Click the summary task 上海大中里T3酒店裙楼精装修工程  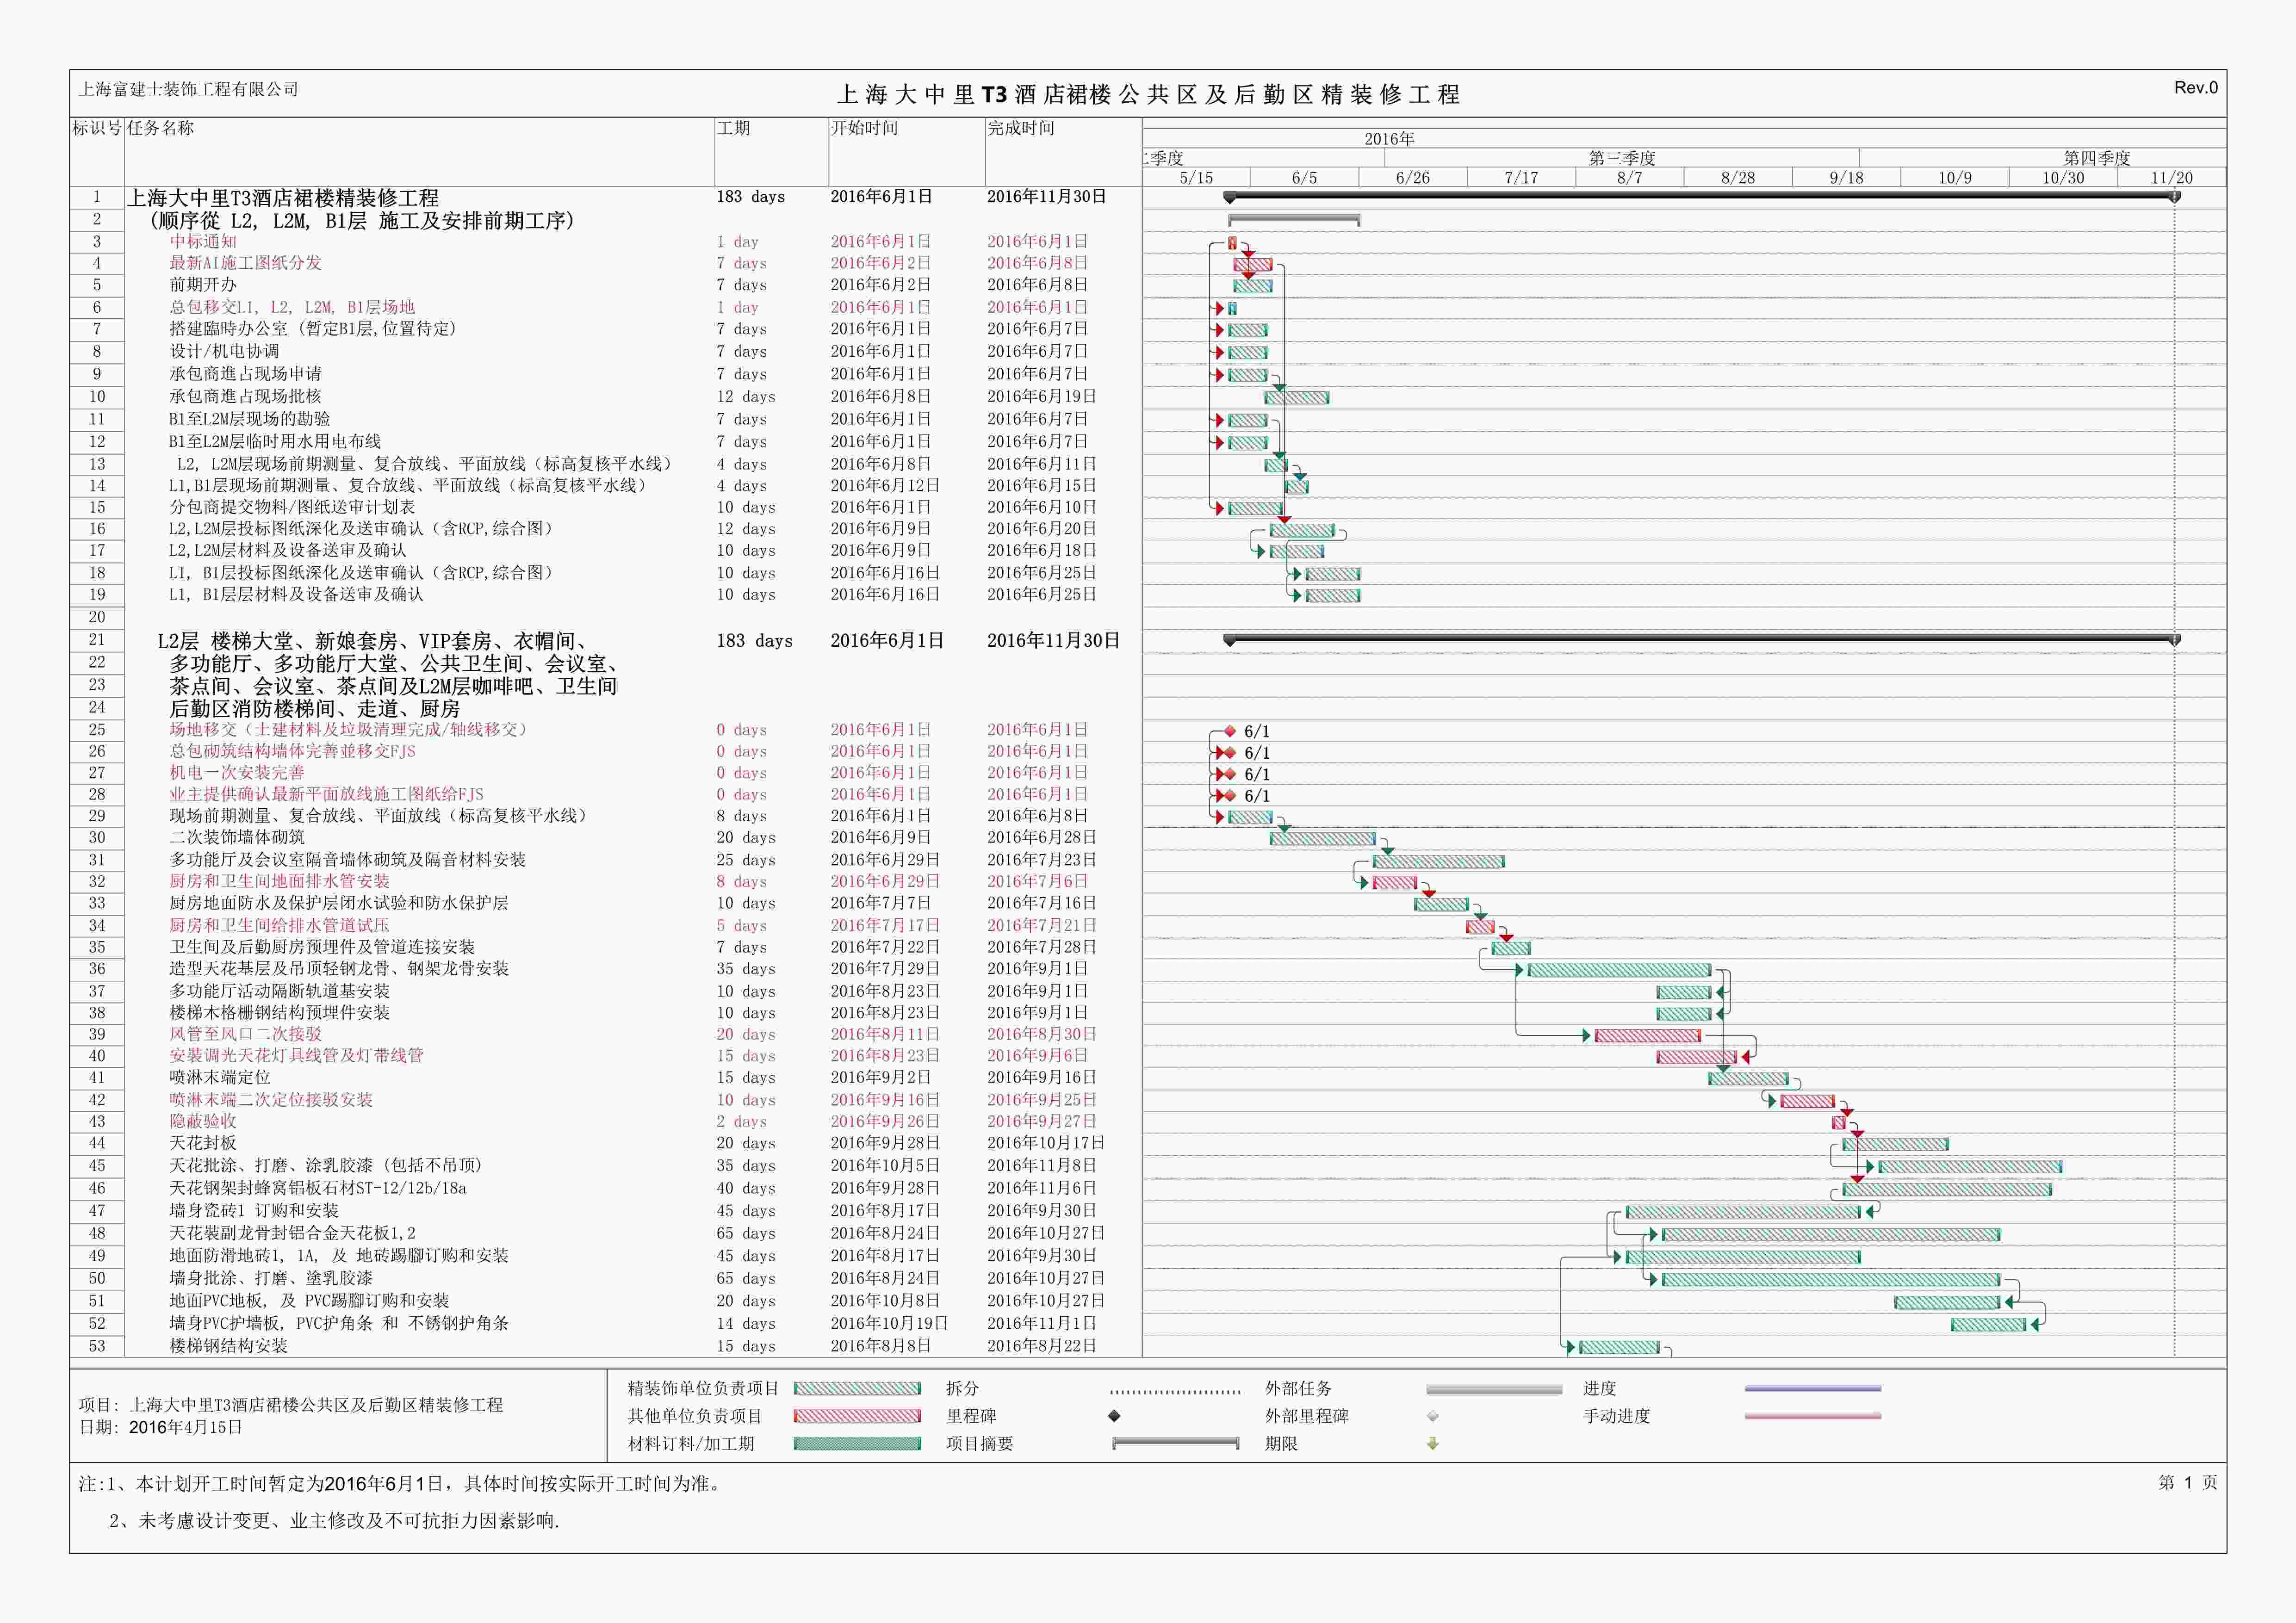point(283,198)
